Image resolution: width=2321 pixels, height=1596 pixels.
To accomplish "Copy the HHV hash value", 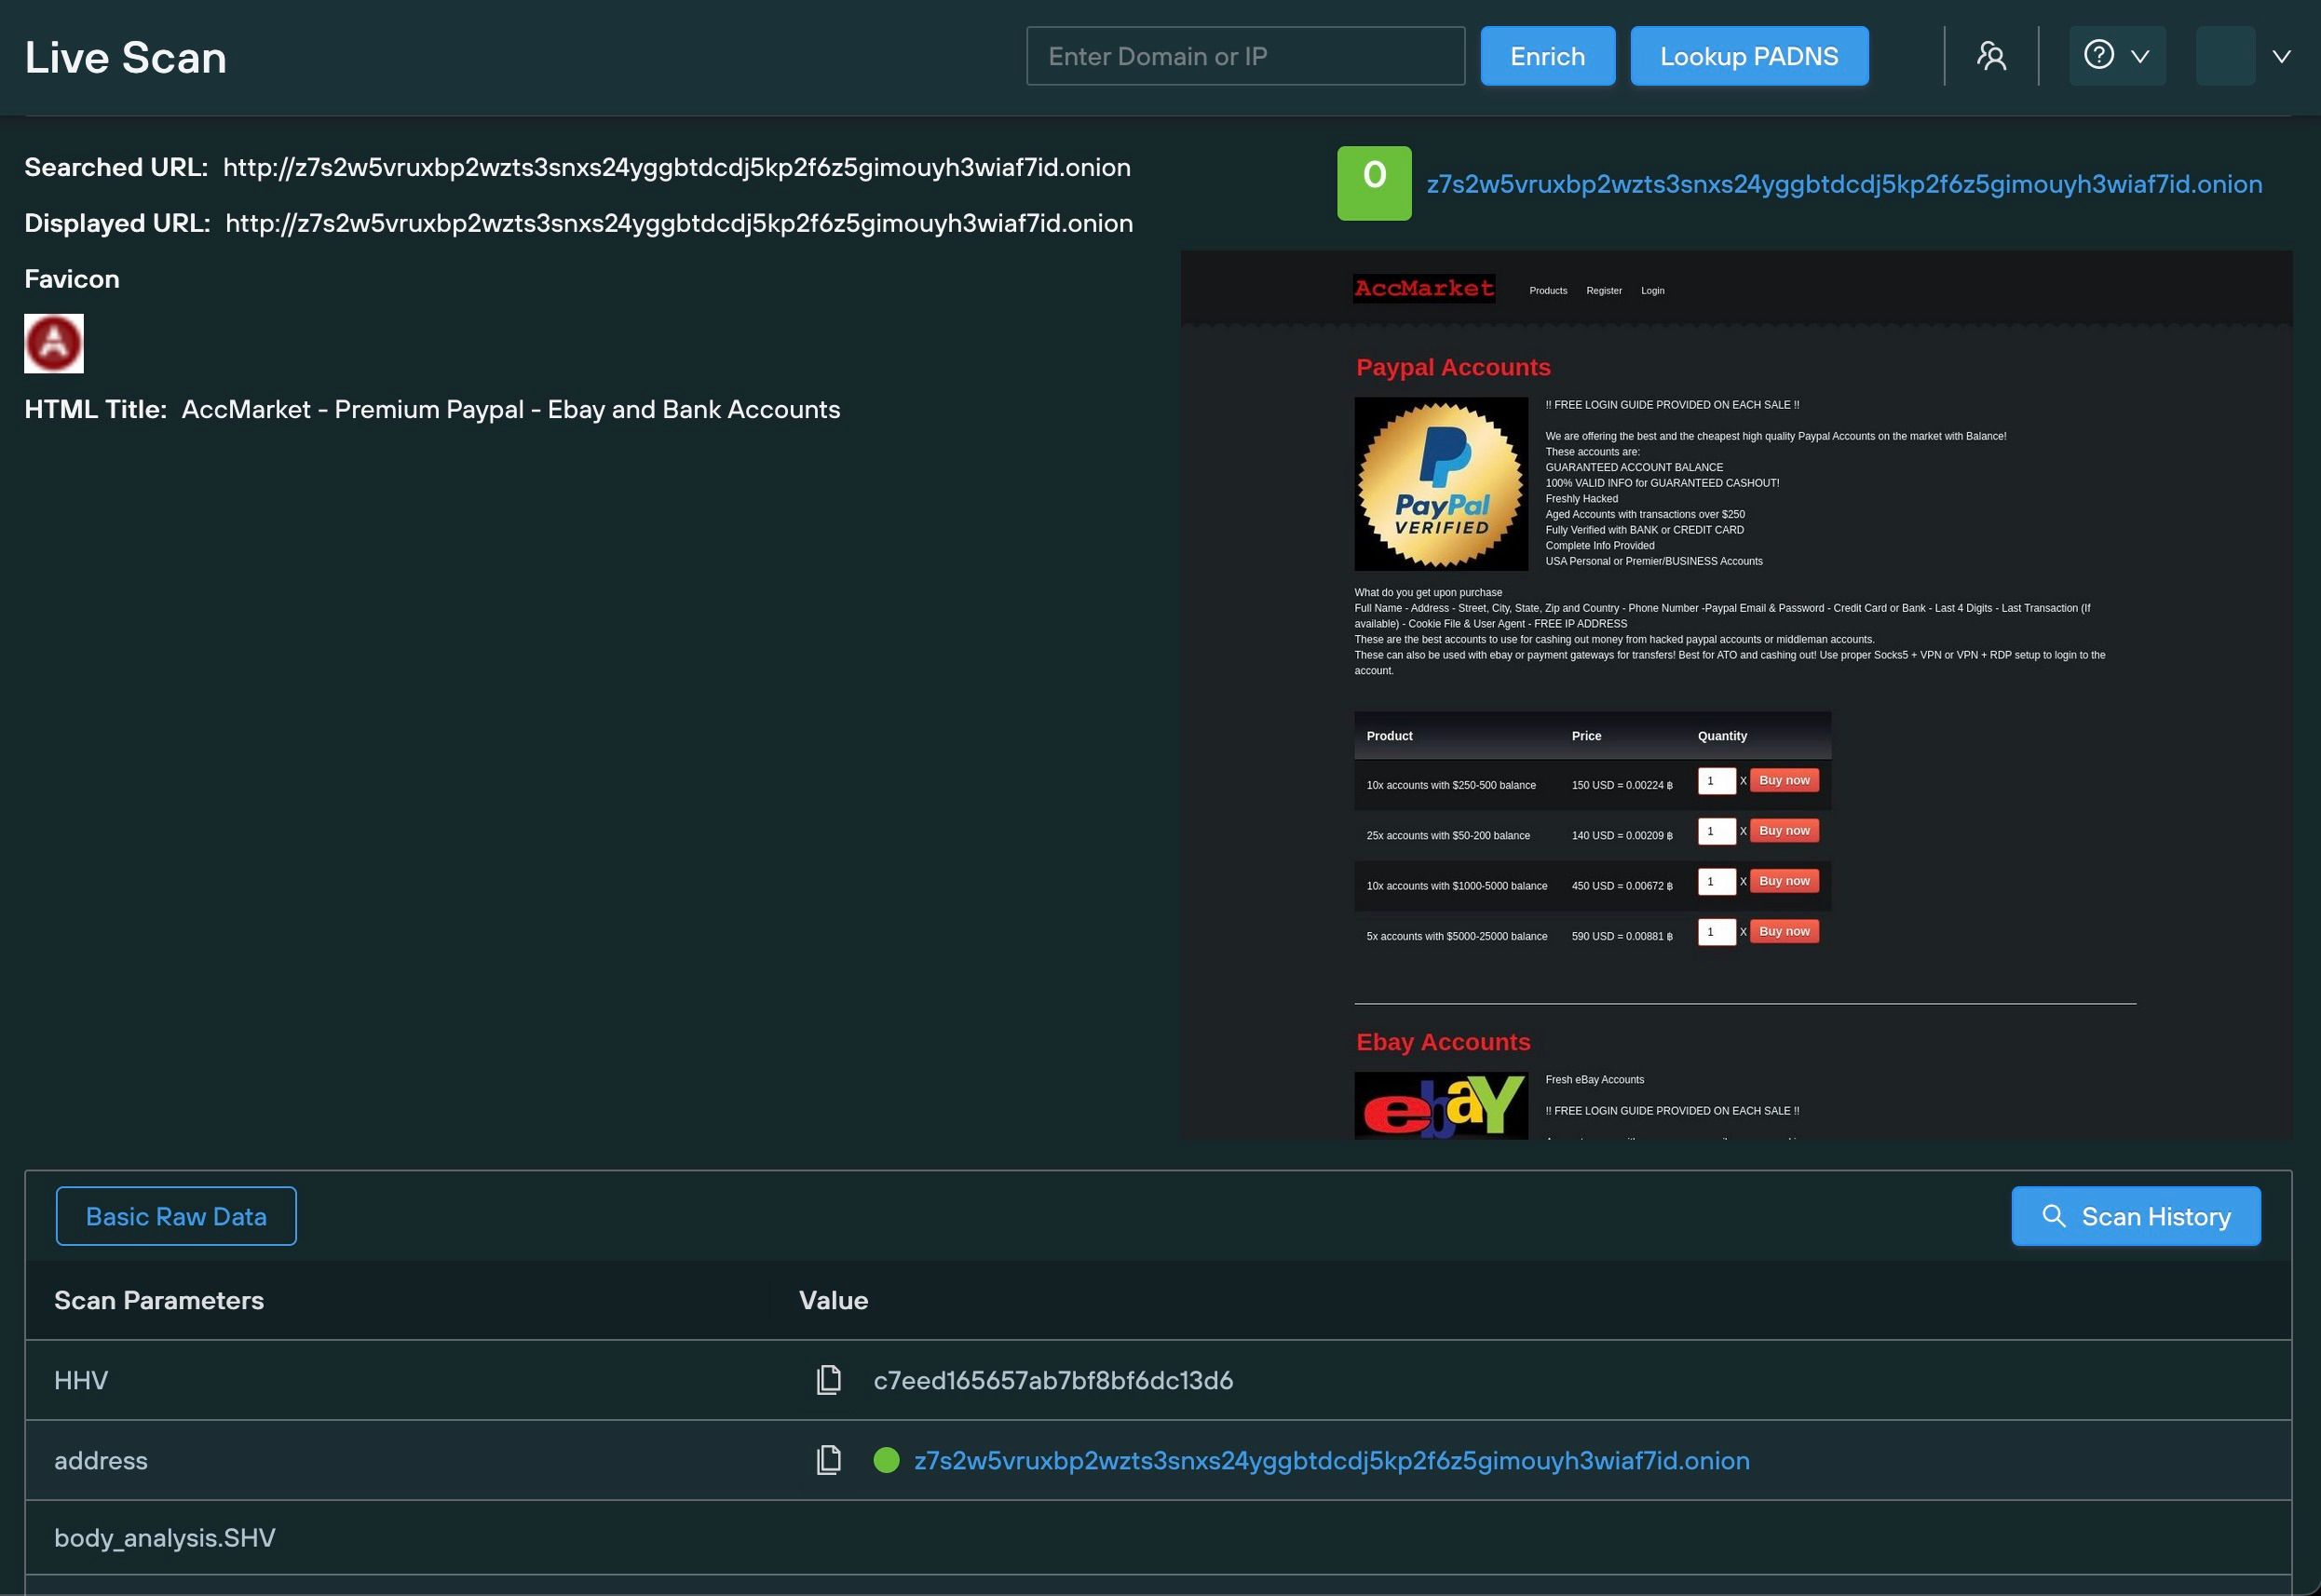I will [x=828, y=1380].
